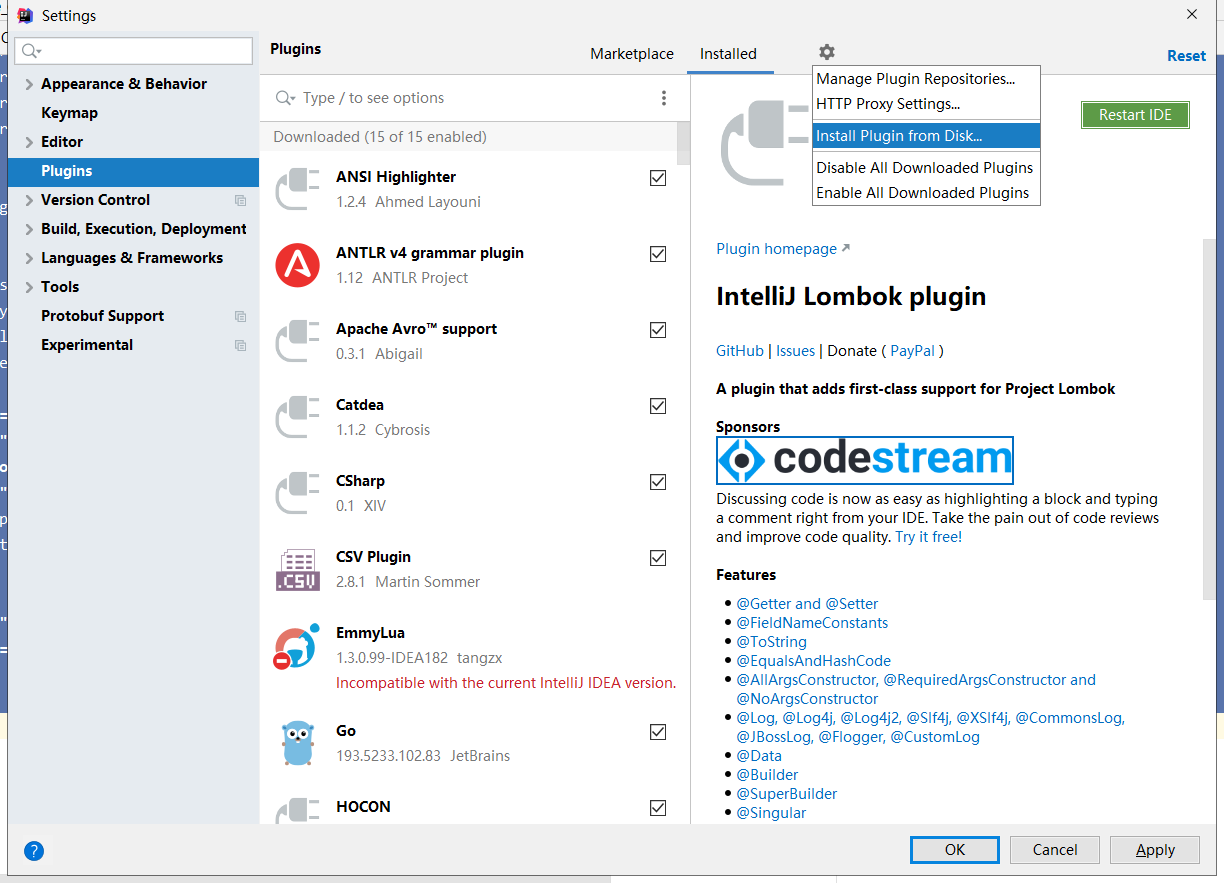The height and width of the screenshot is (883, 1224).
Task: Click the Restart IDE button
Action: (x=1135, y=115)
